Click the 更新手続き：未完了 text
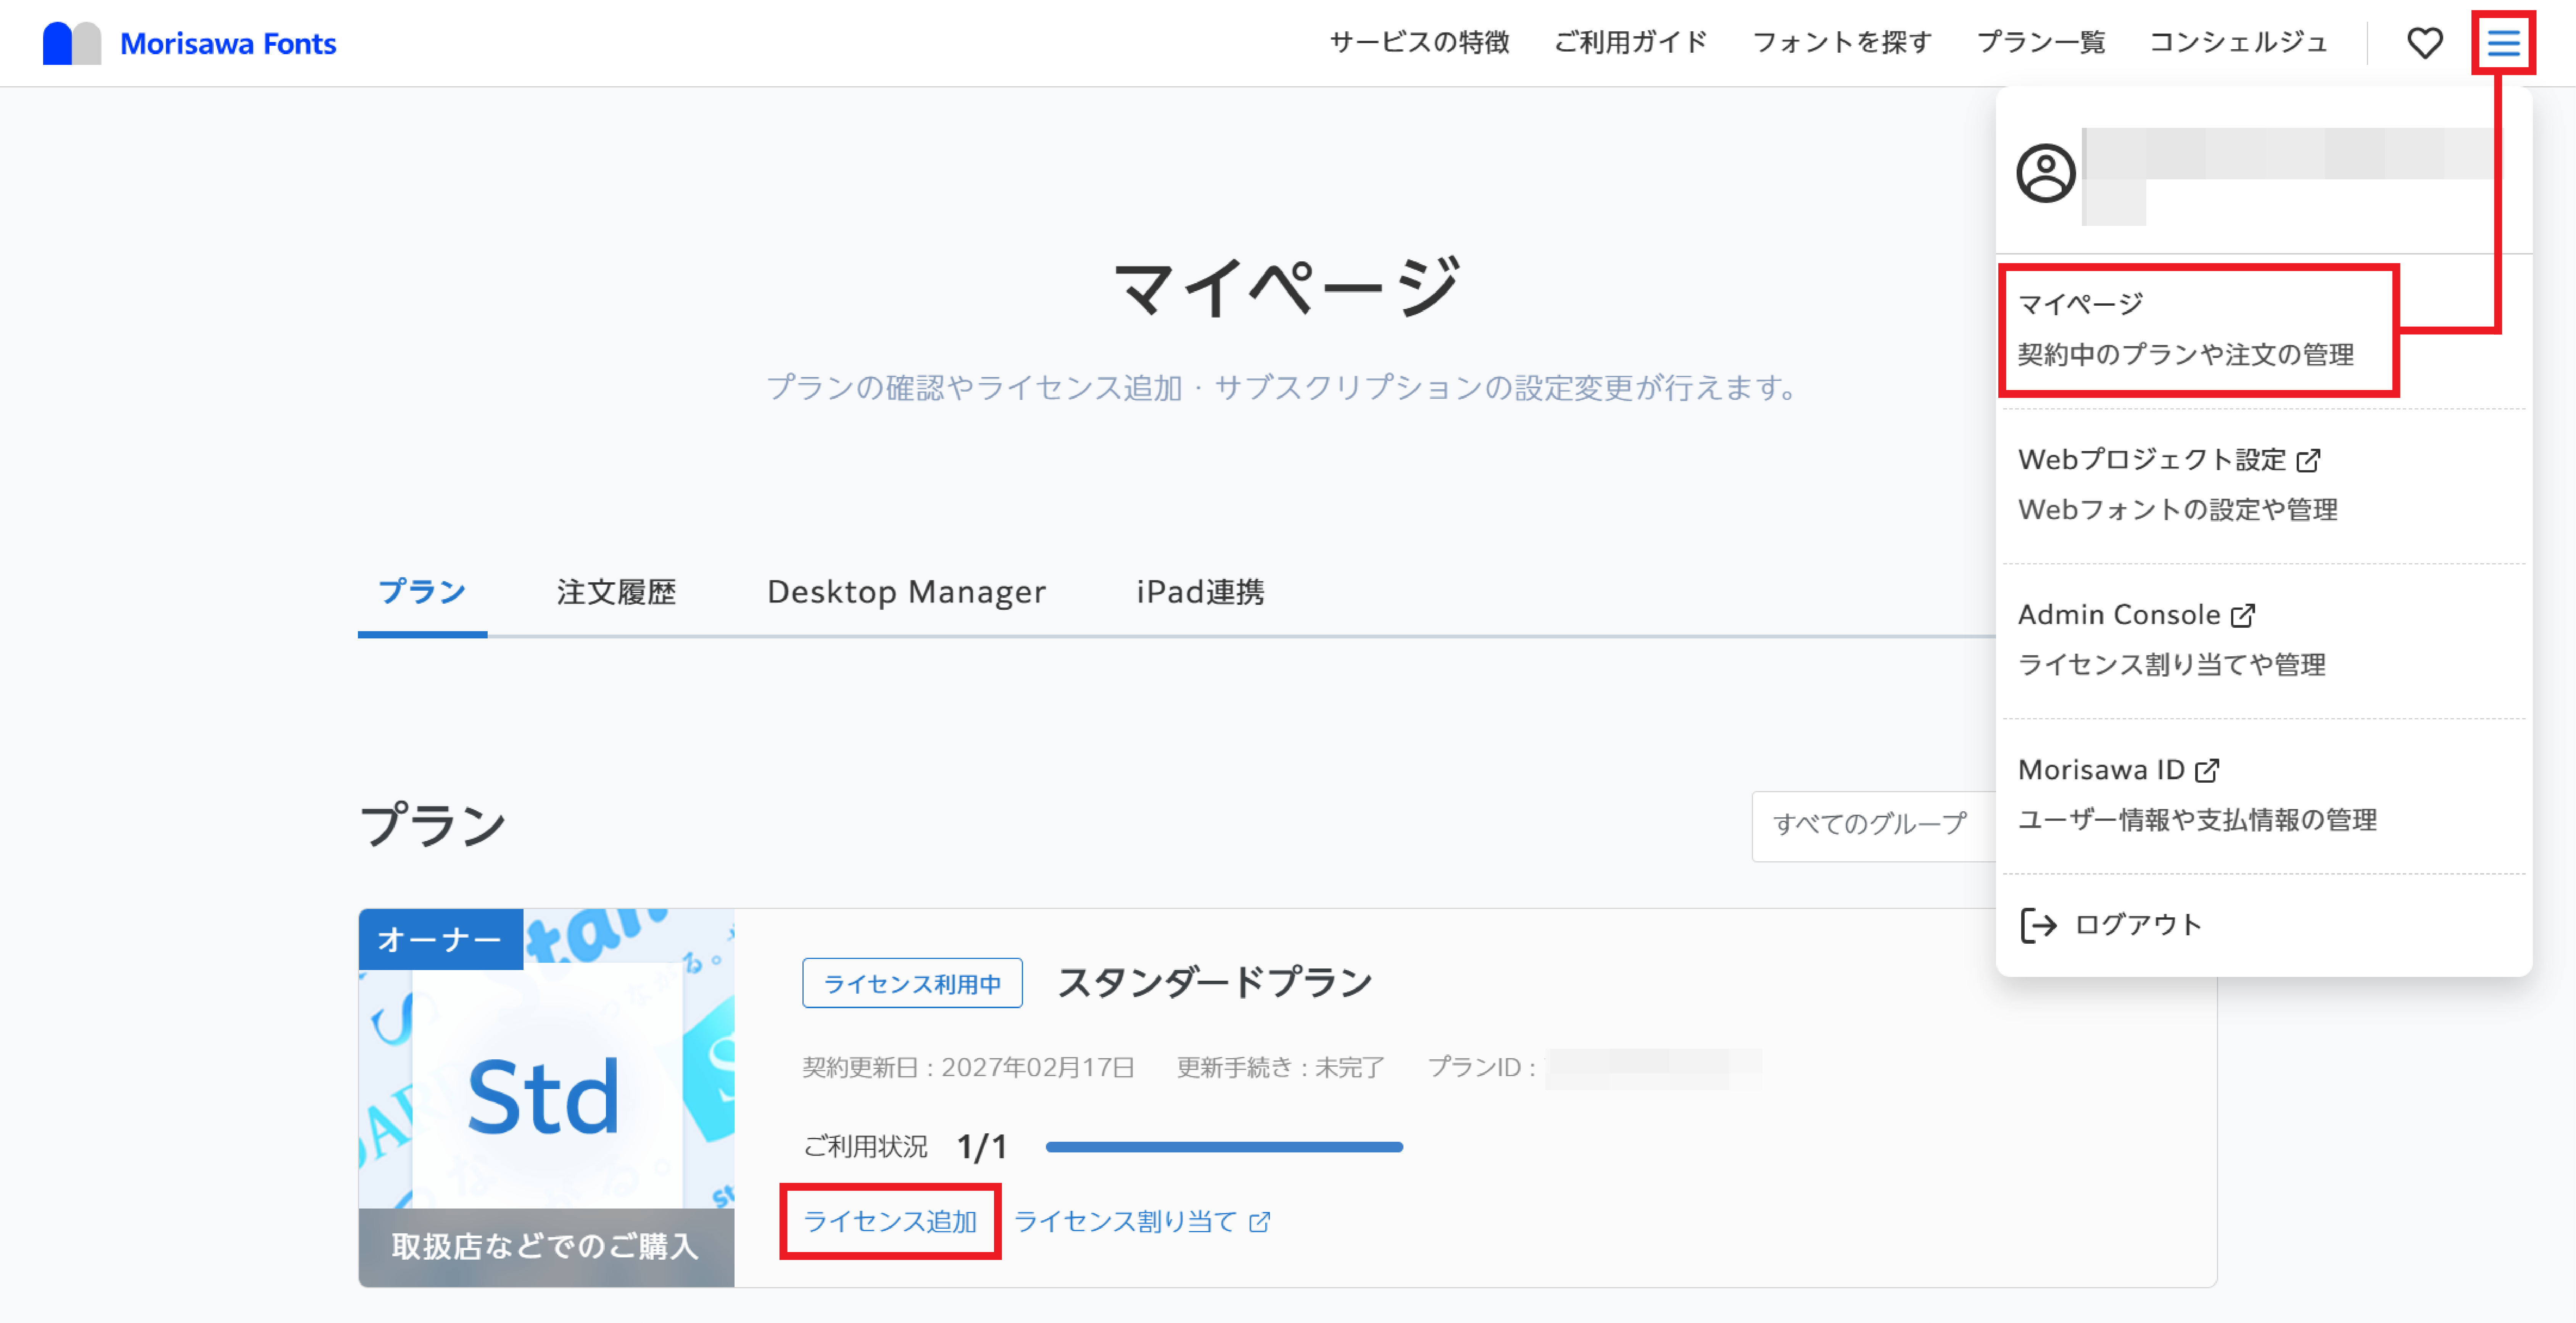This screenshot has height=1323, width=2576. pyautogui.click(x=1280, y=1068)
